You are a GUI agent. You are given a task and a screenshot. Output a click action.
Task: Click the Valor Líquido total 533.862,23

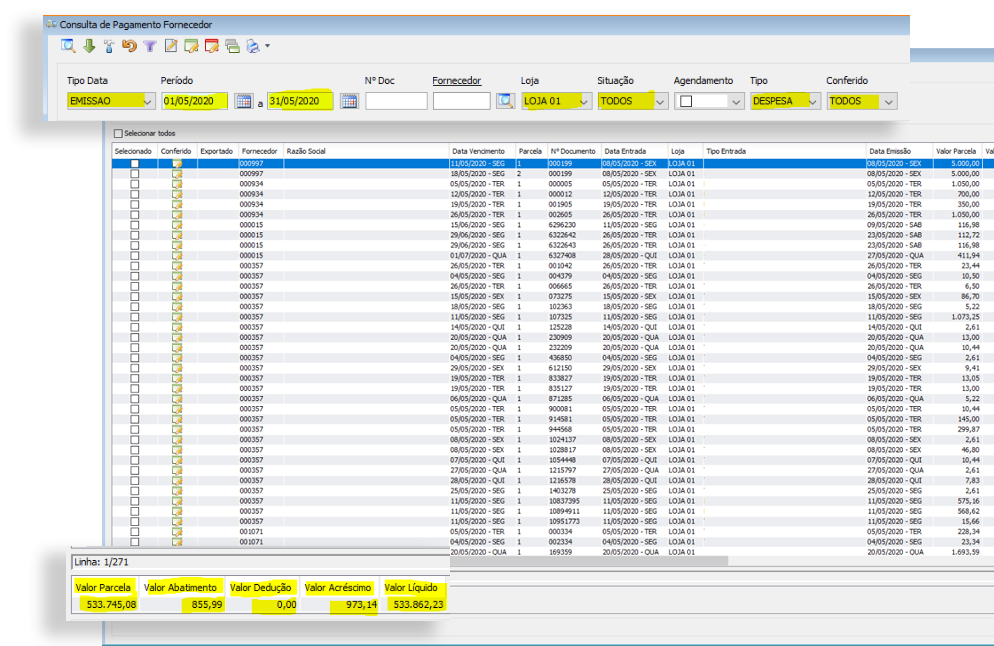418,605
